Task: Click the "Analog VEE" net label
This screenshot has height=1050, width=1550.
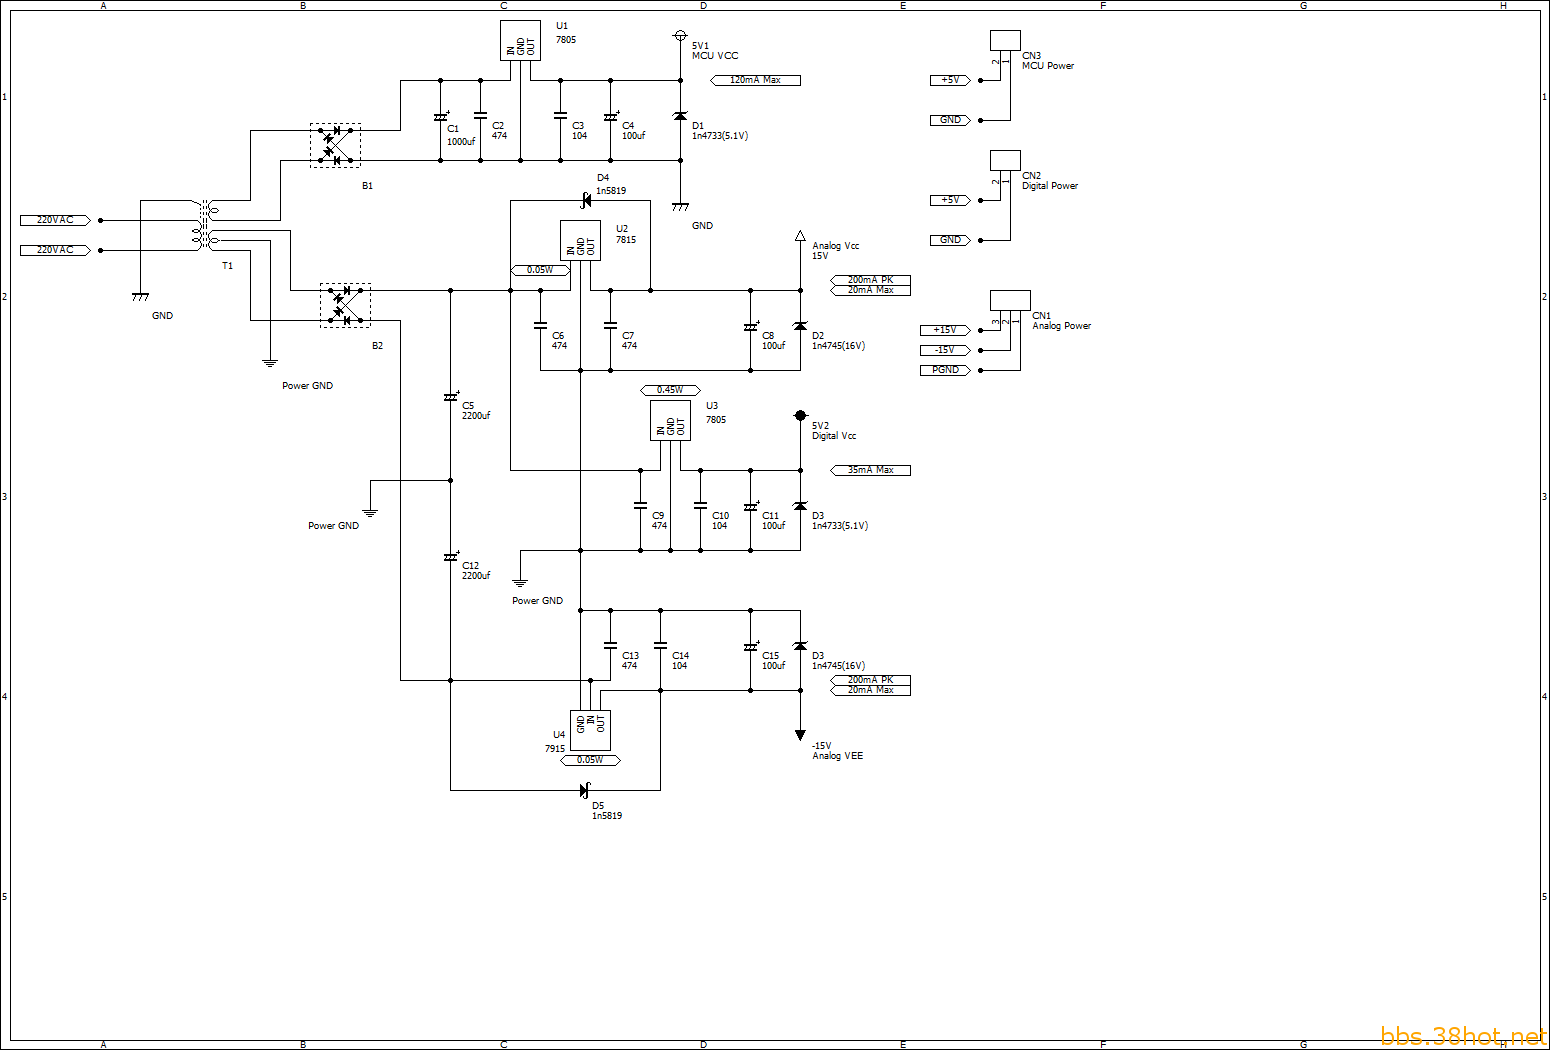Action: (x=837, y=756)
